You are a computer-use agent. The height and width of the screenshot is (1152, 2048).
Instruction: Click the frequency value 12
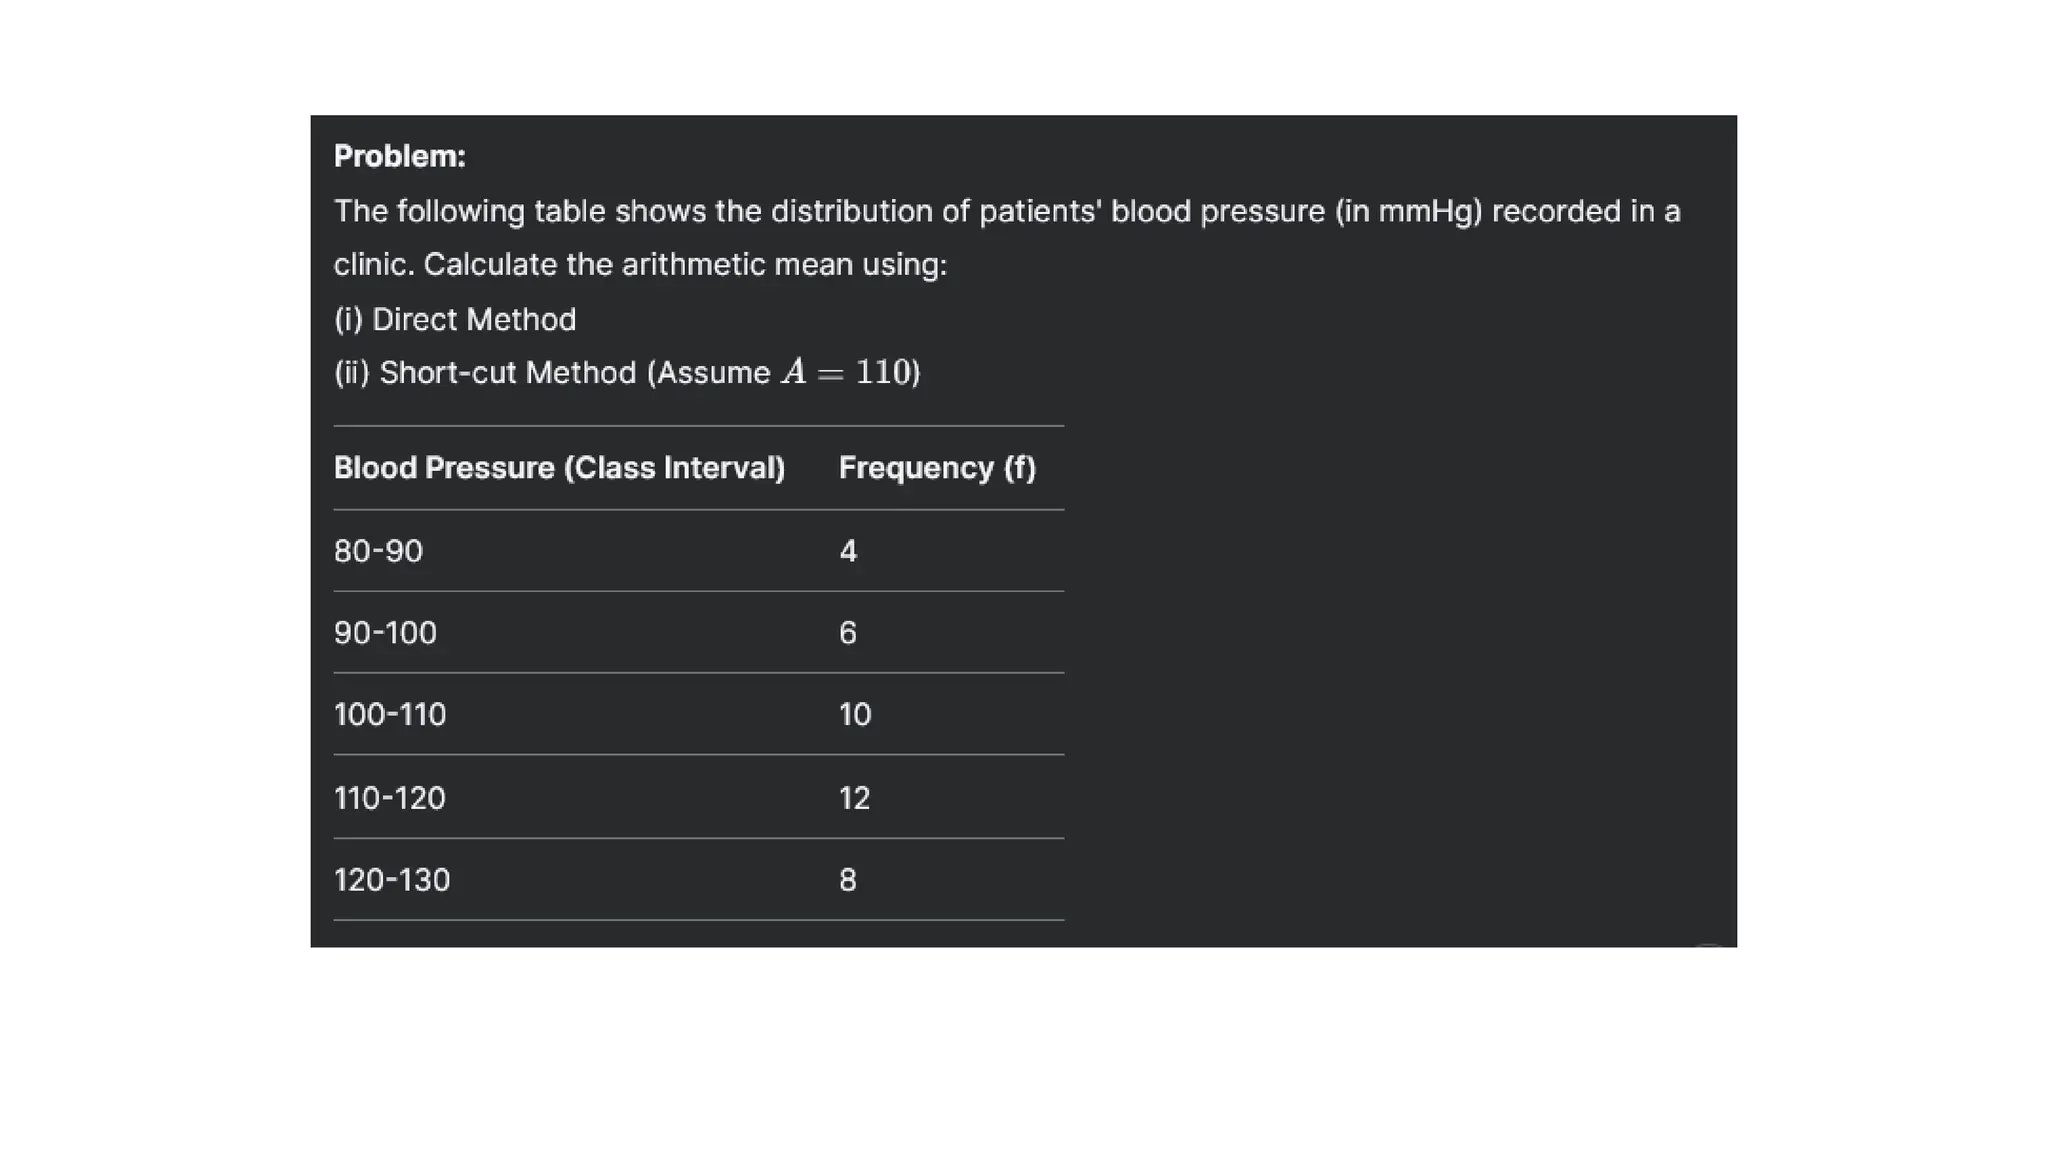[855, 798]
